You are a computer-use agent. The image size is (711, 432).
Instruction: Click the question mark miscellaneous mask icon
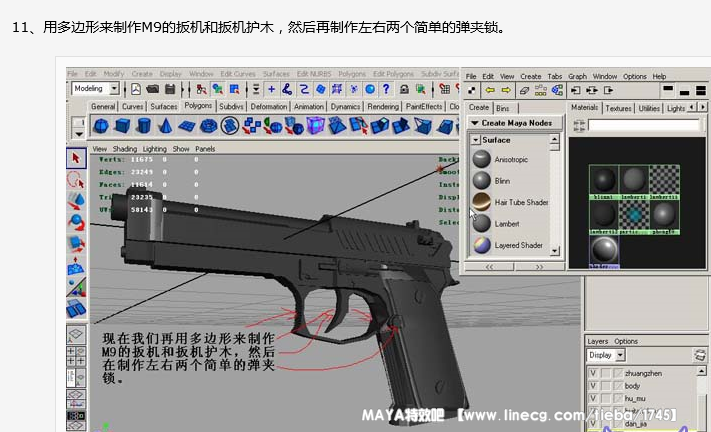pyautogui.click(x=386, y=89)
